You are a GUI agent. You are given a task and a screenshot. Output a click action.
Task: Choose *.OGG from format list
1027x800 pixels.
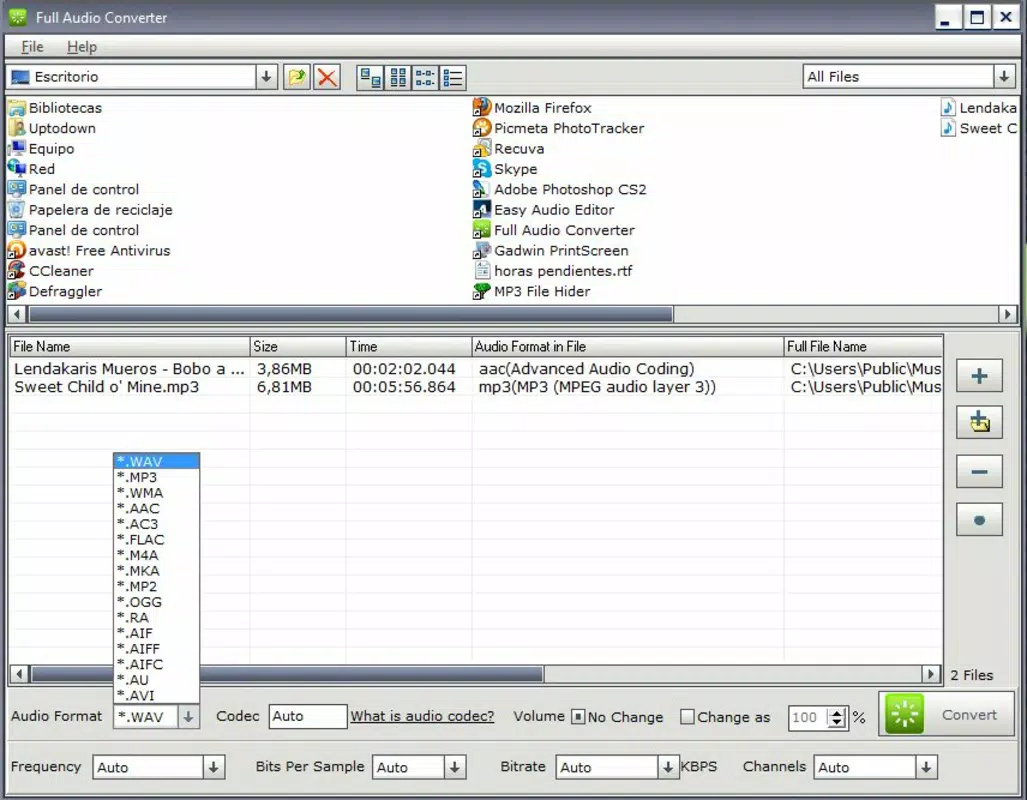157,601
